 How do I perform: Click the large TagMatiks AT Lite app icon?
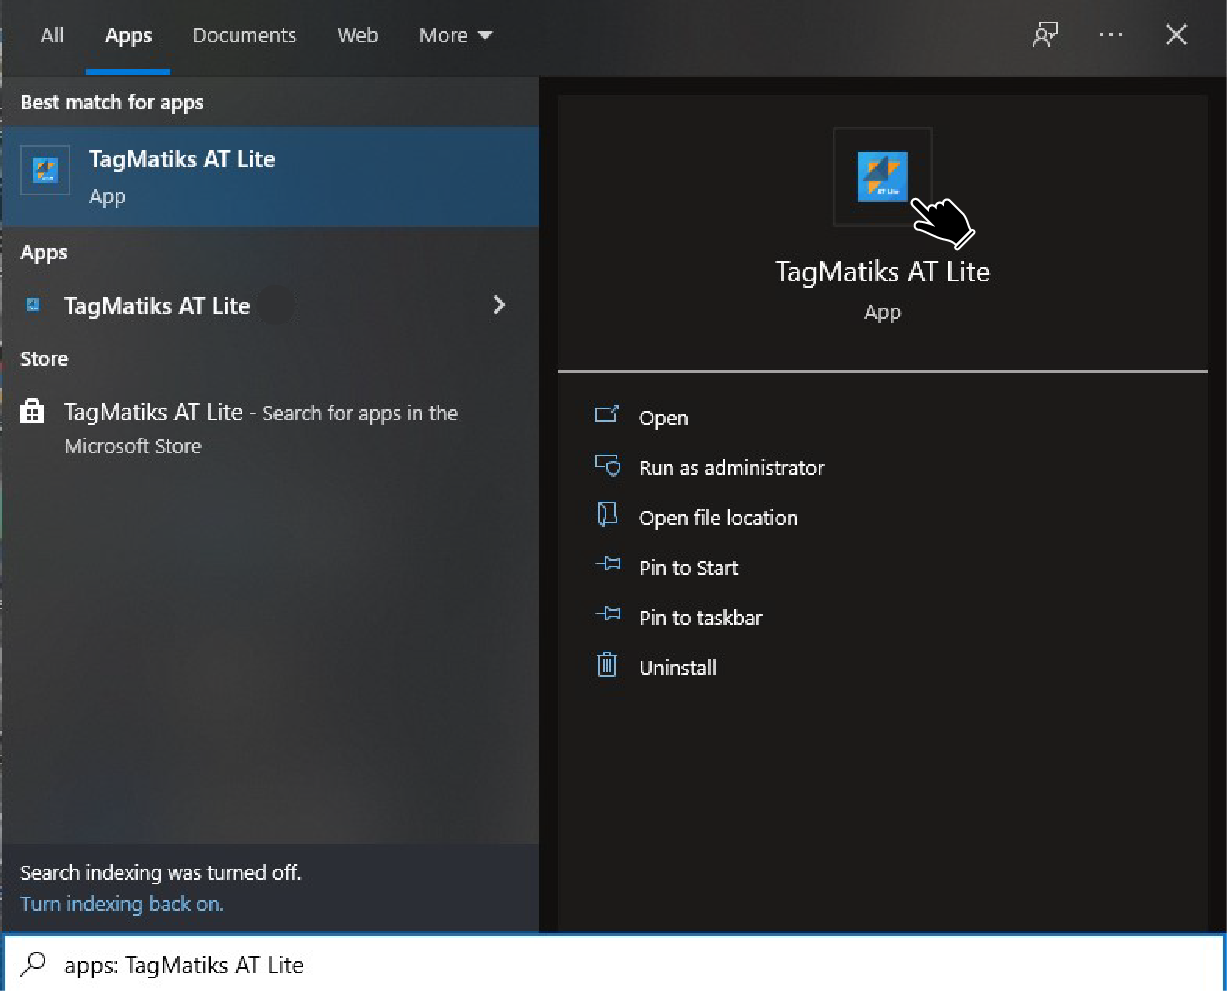(882, 177)
